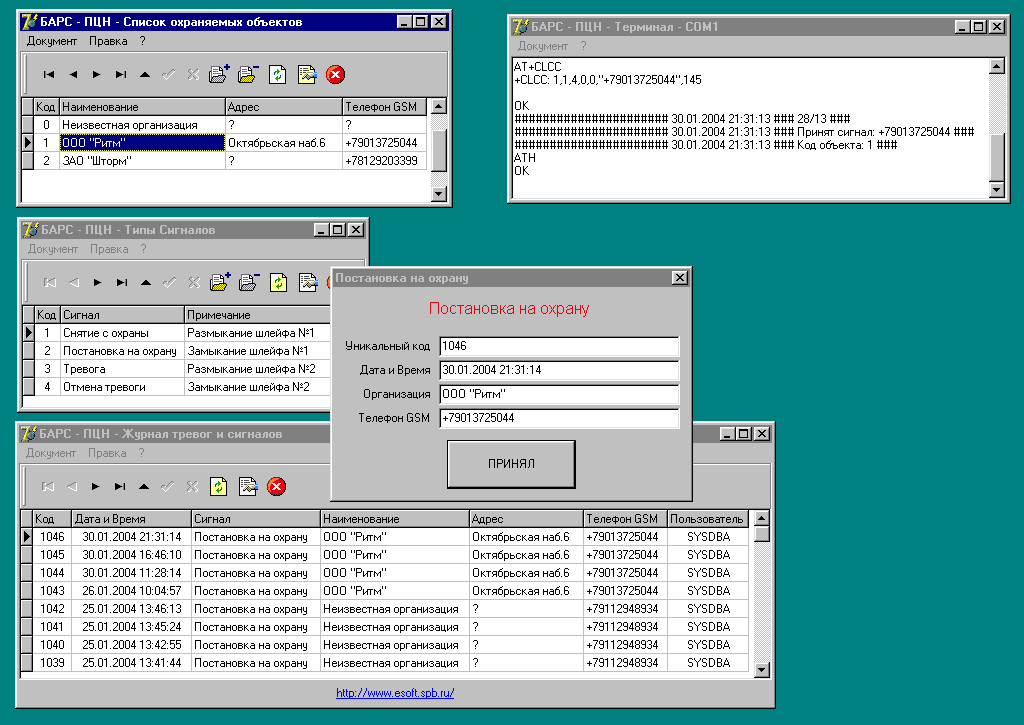Click report icon in alarm journal toolbar
The height and width of the screenshot is (725, 1024).
pos(248,487)
